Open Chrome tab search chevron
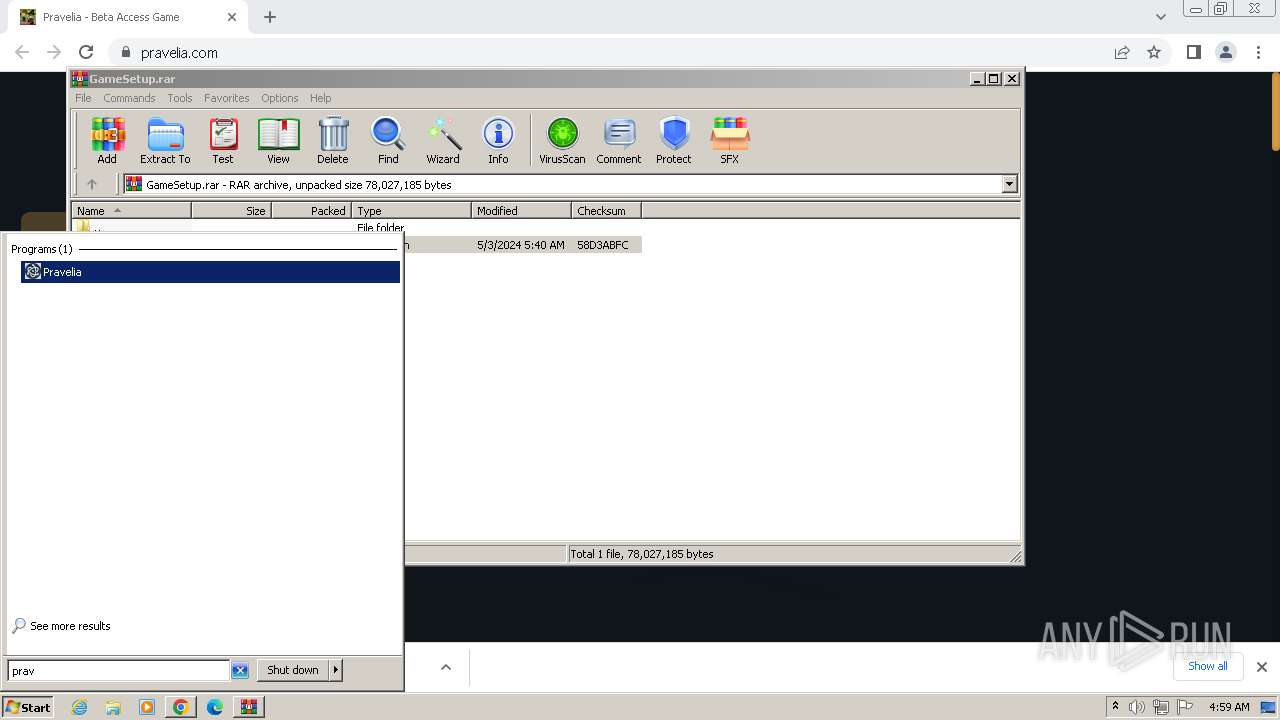The width and height of the screenshot is (1280, 720). (x=1160, y=17)
